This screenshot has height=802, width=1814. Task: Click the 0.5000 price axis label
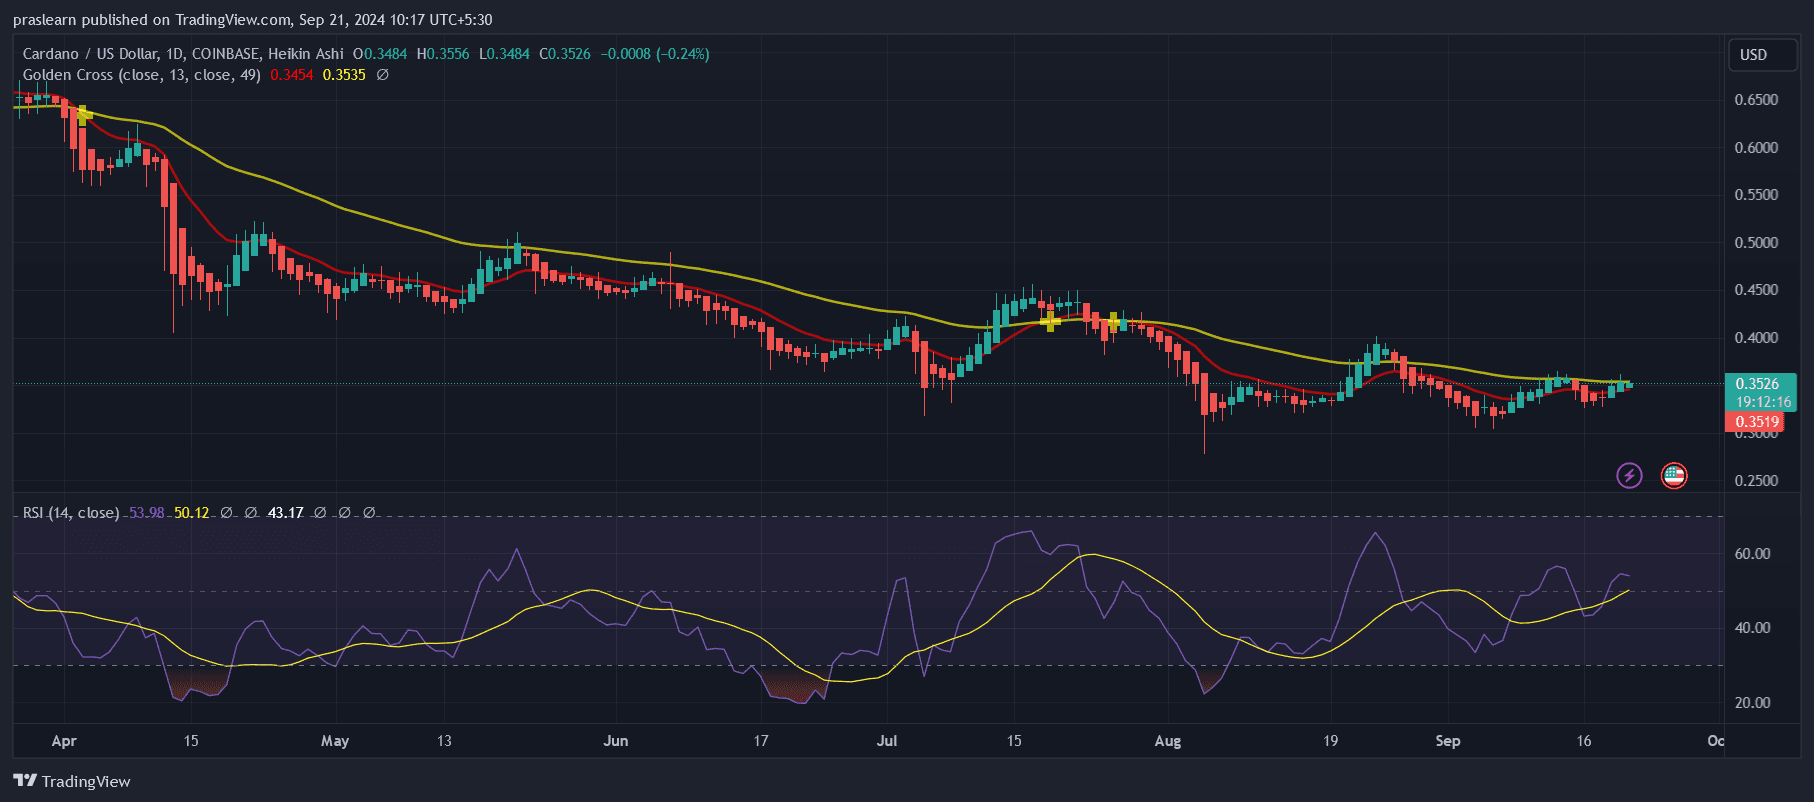click(1756, 243)
